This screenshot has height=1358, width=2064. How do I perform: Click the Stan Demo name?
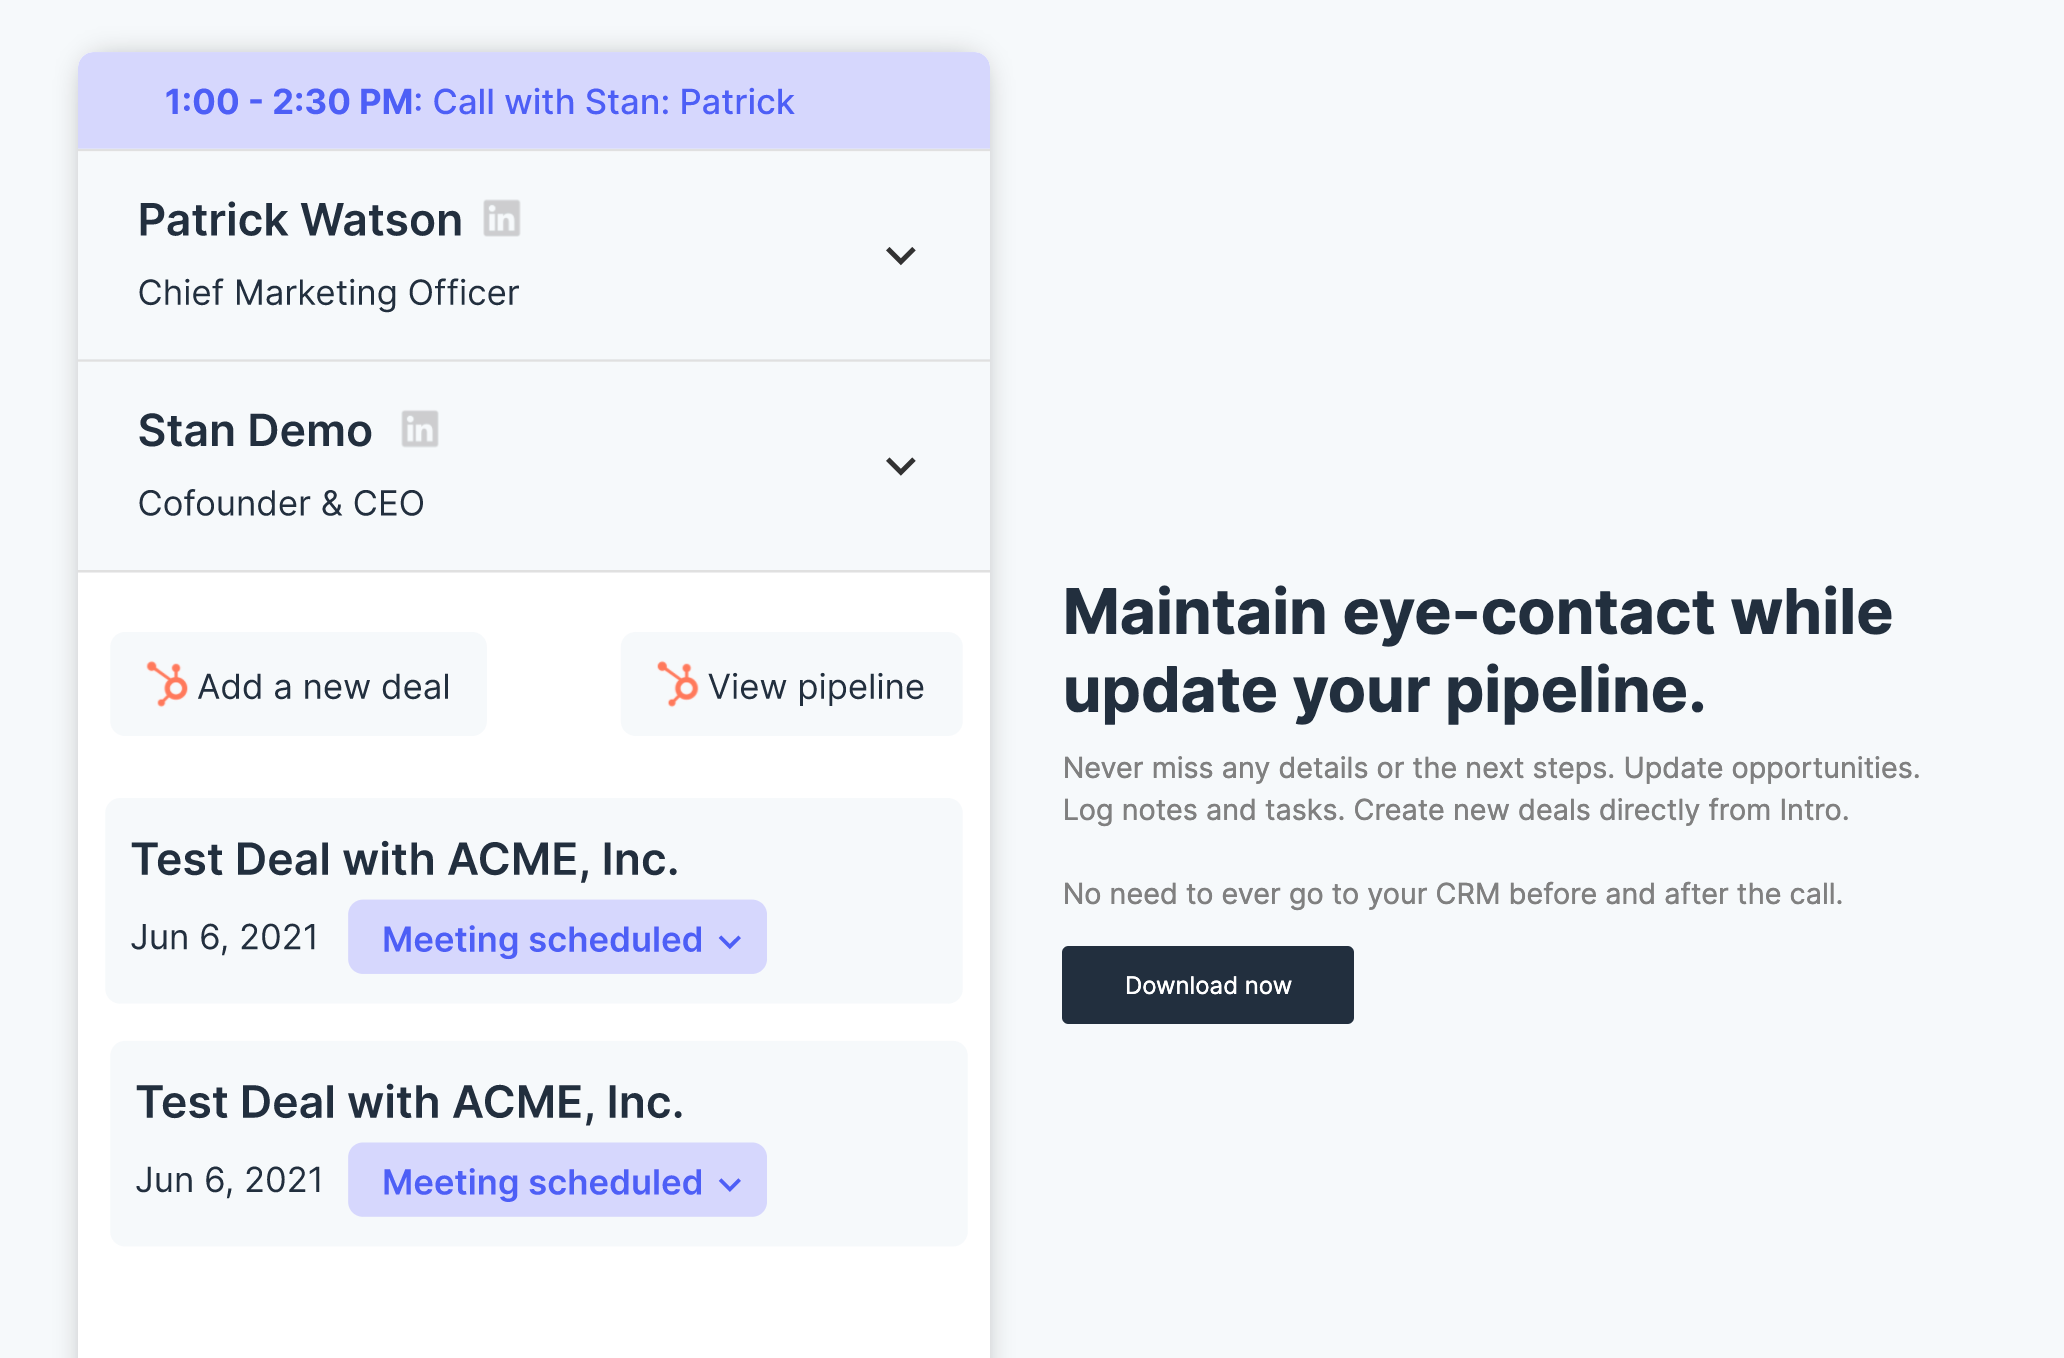255,431
